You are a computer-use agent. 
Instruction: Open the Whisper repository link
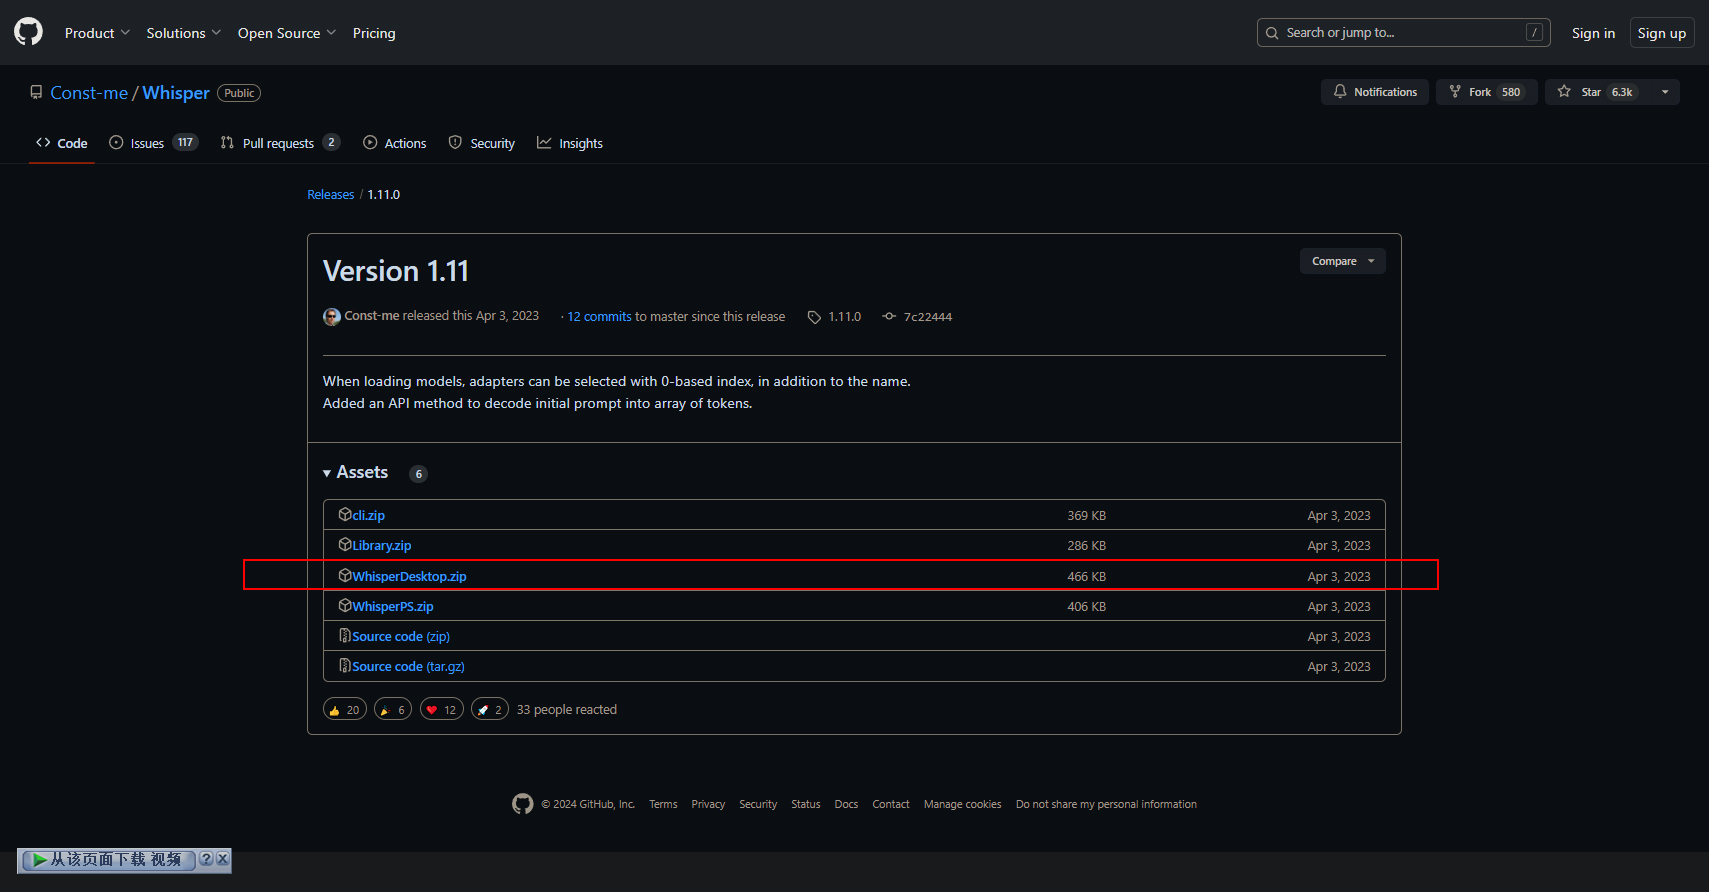click(176, 93)
